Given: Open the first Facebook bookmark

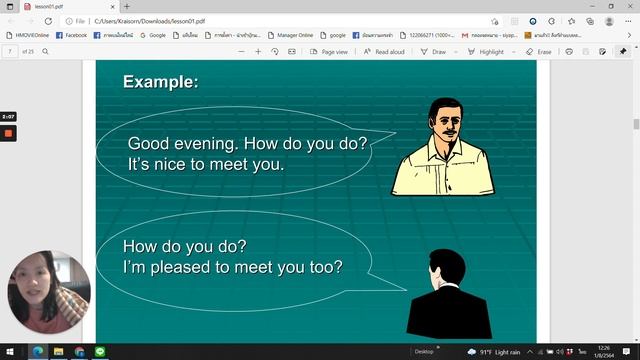Looking at the screenshot, I should coord(71,36).
